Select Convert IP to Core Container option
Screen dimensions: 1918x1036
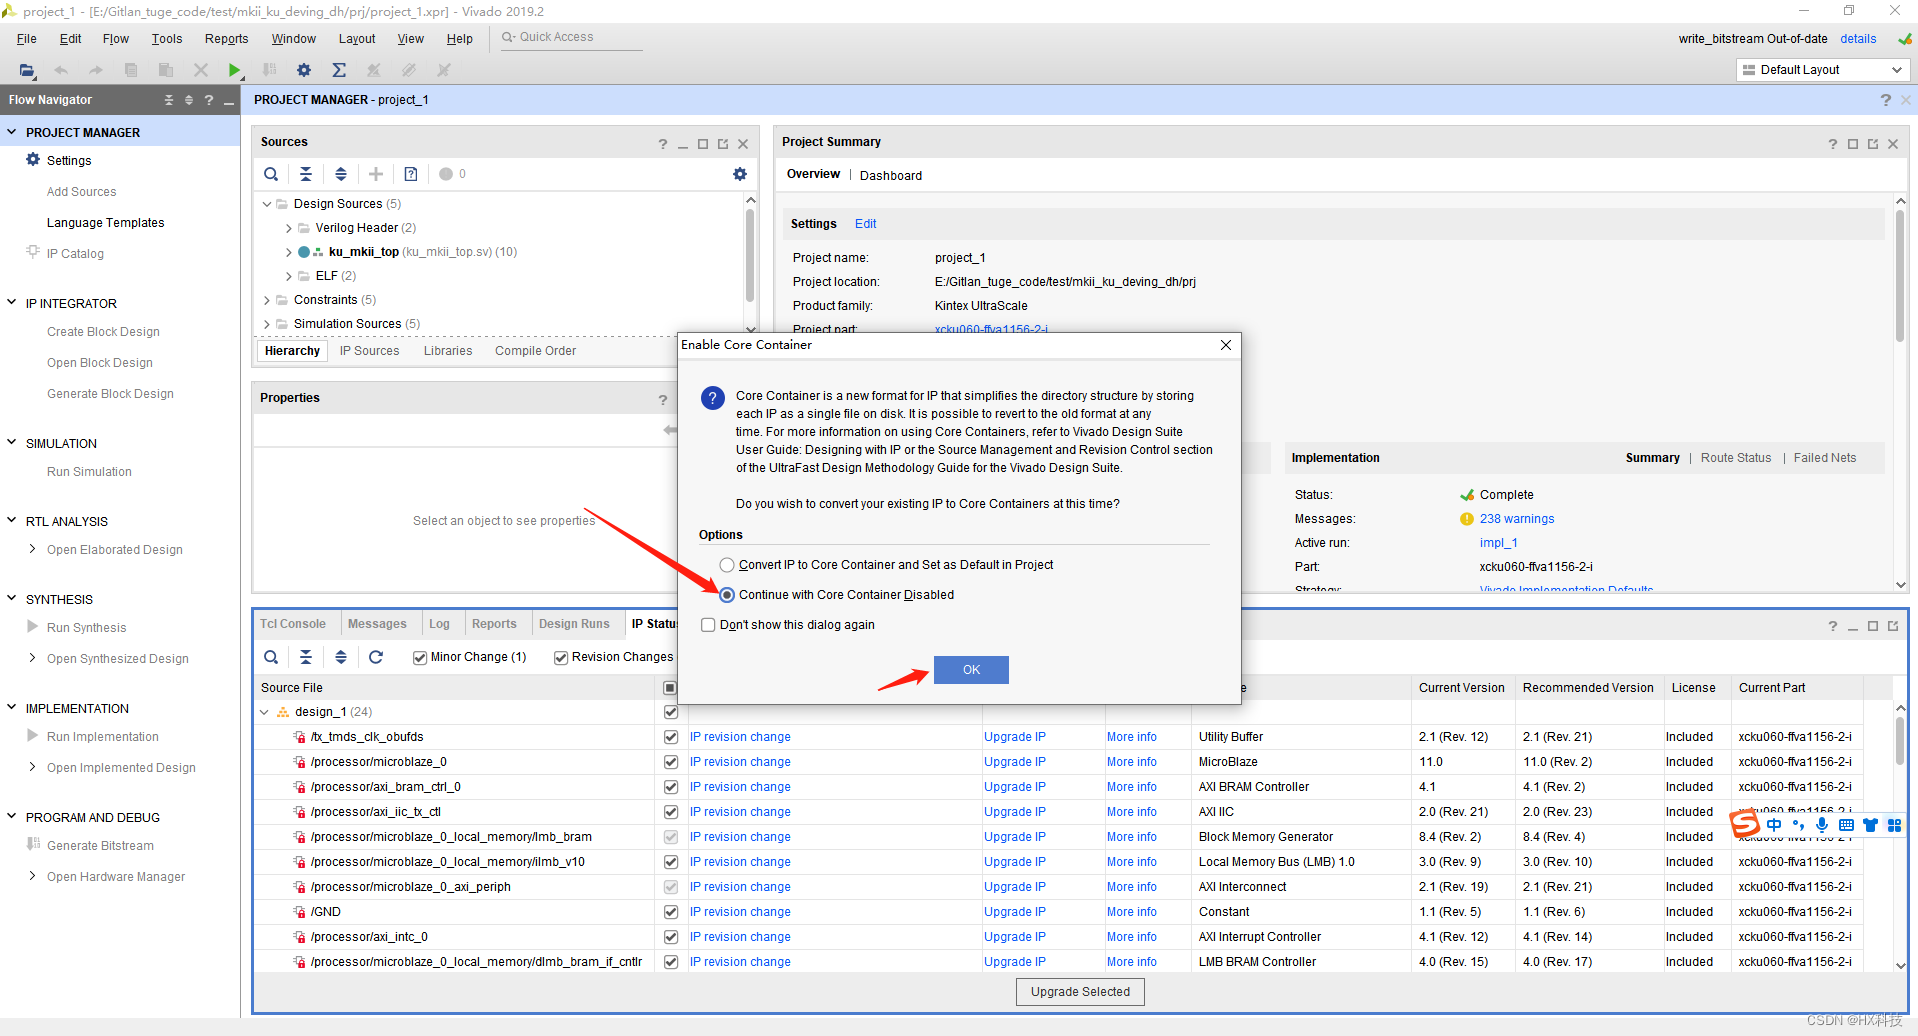click(727, 565)
